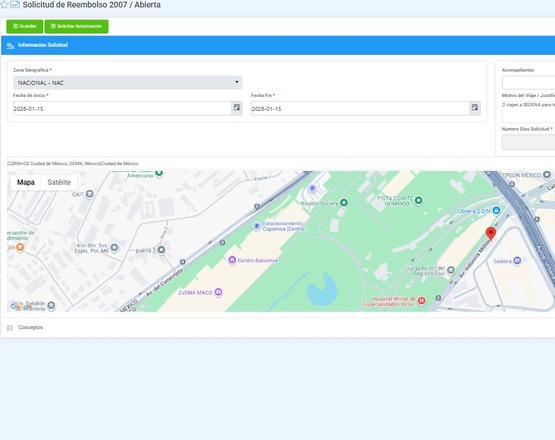Open the Fecha Fin calendar picker
Image resolution: width=555 pixels, height=440 pixels.
pyautogui.click(x=475, y=108)
